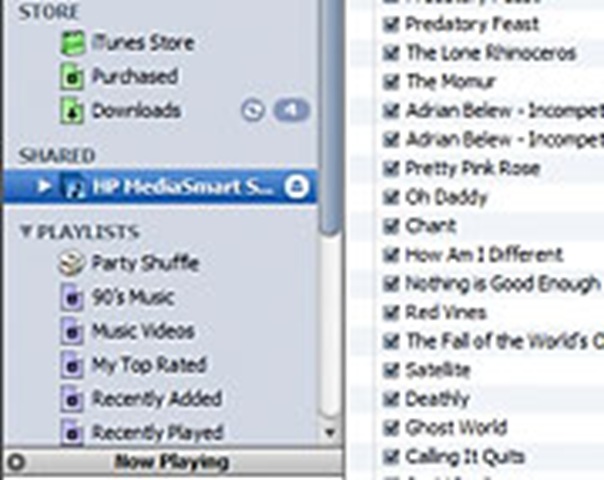
Task: Toggle How Am I Different checkbox
Action: click(391, 255)
